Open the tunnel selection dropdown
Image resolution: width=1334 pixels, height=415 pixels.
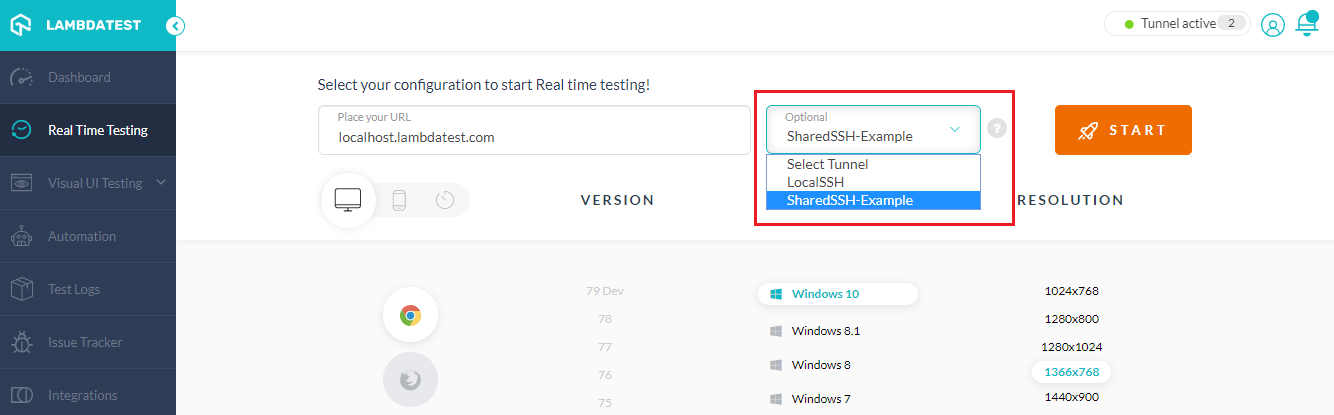873,130
